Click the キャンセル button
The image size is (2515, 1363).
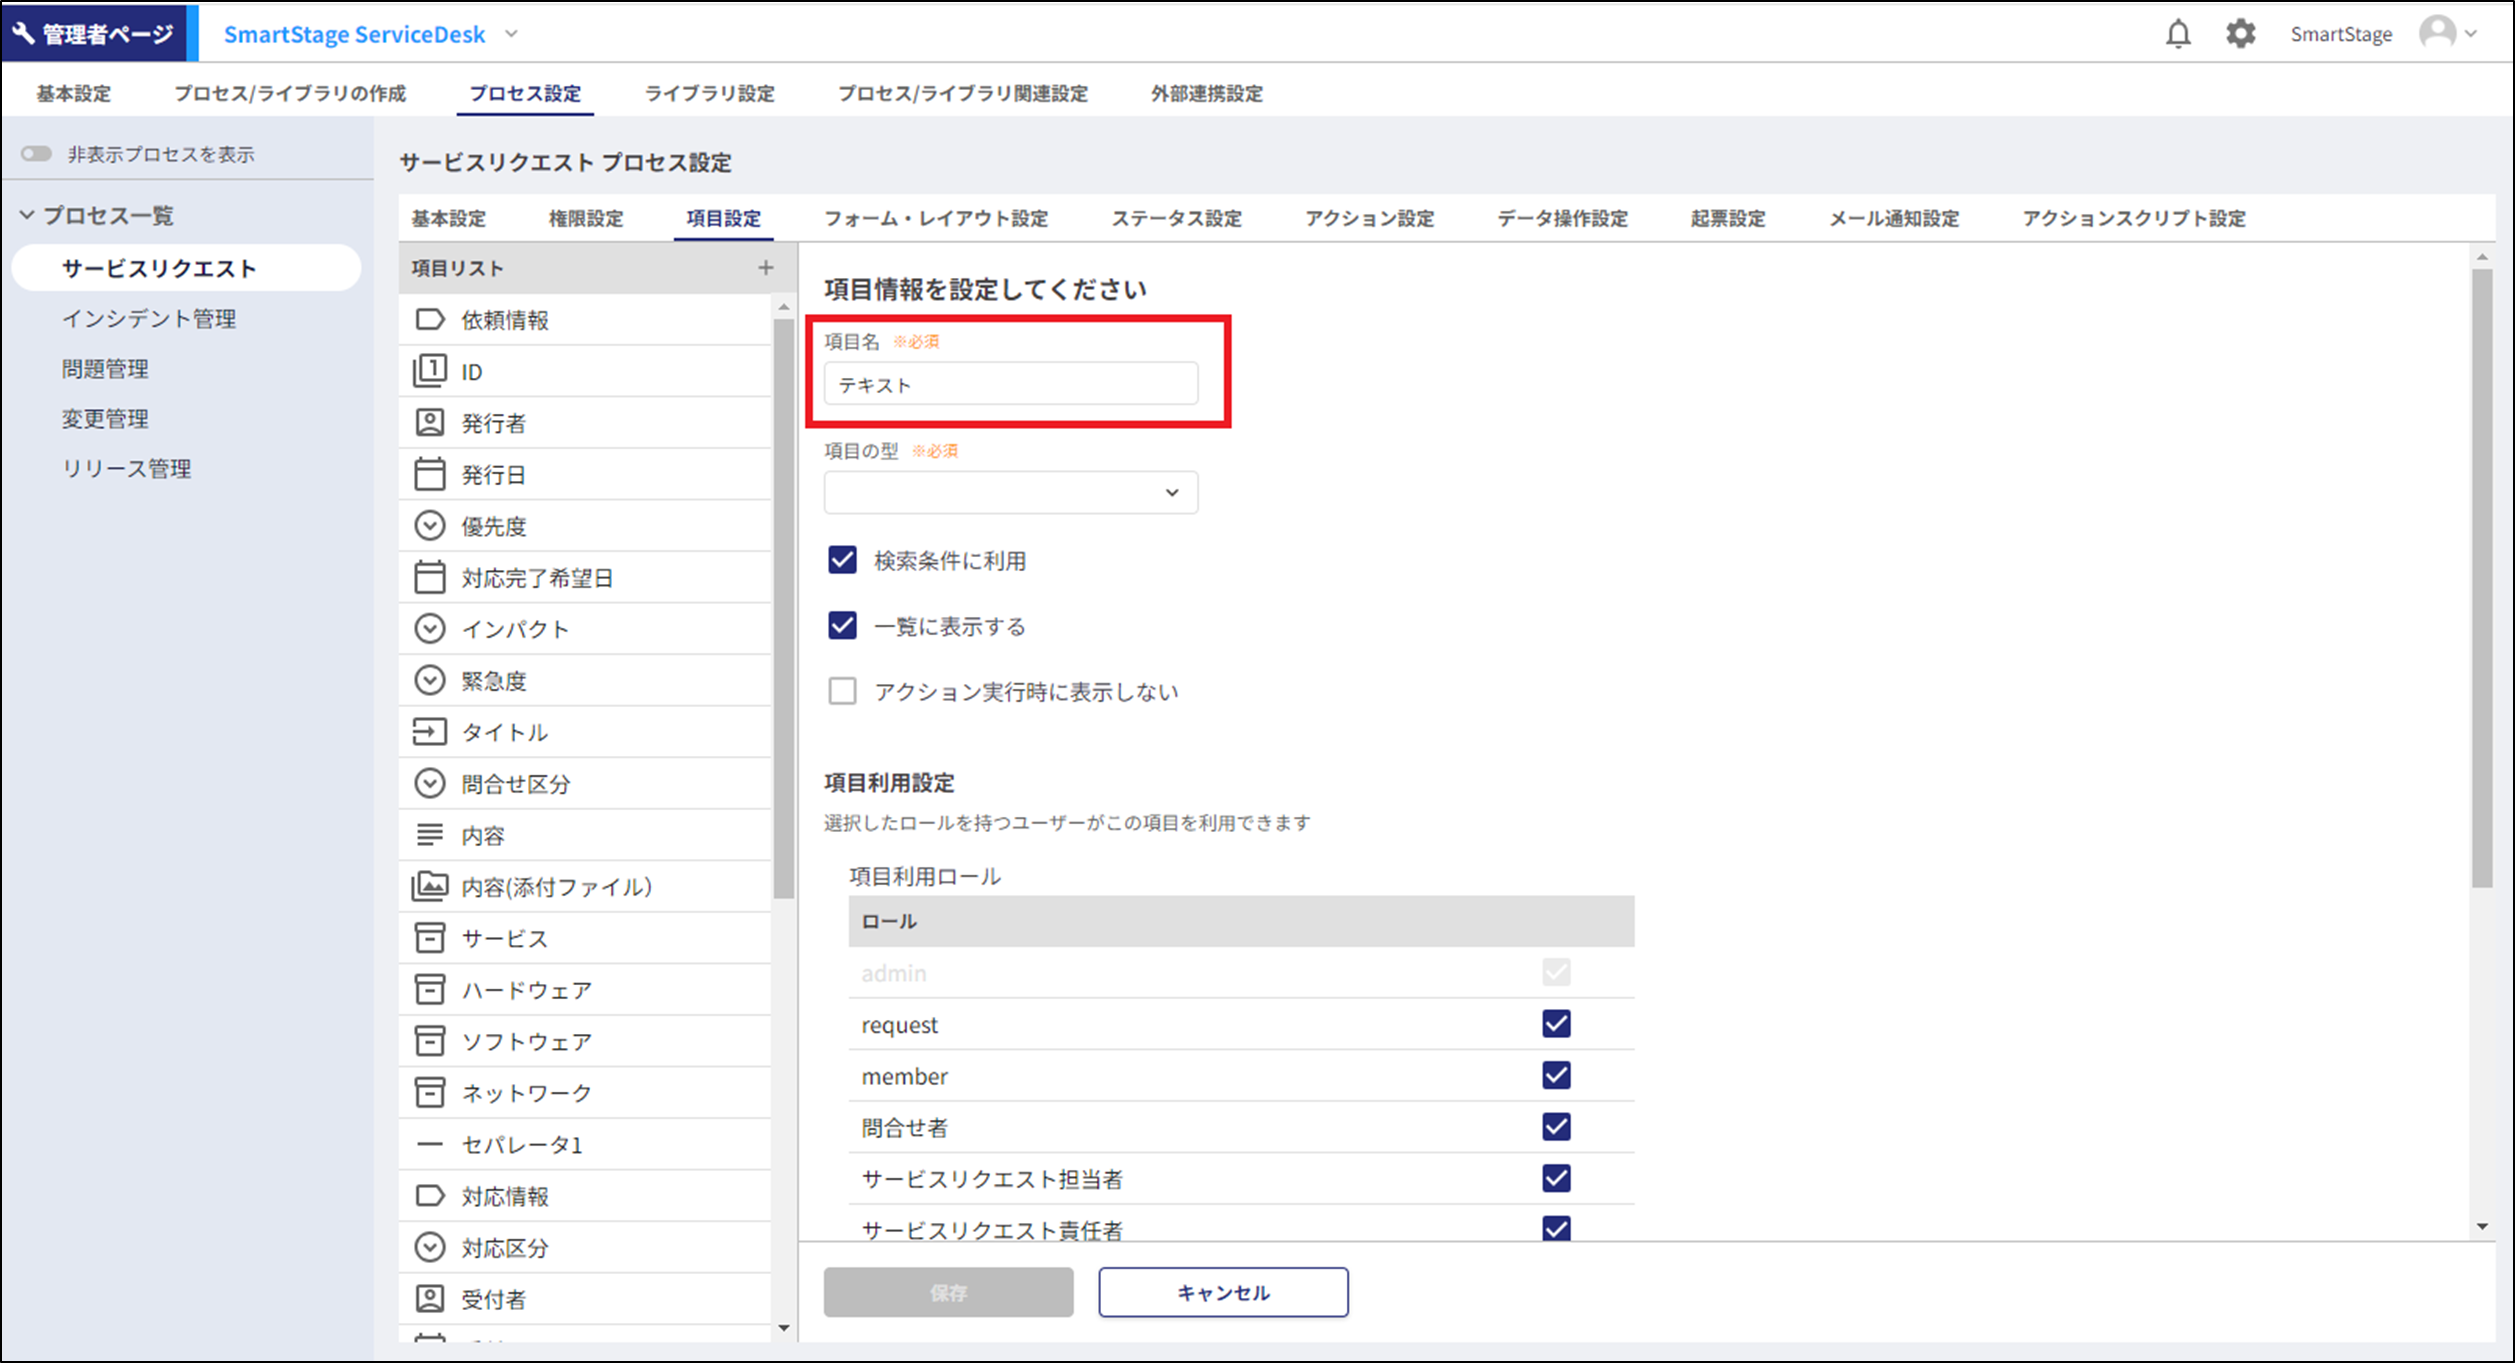[1222, 1293]
